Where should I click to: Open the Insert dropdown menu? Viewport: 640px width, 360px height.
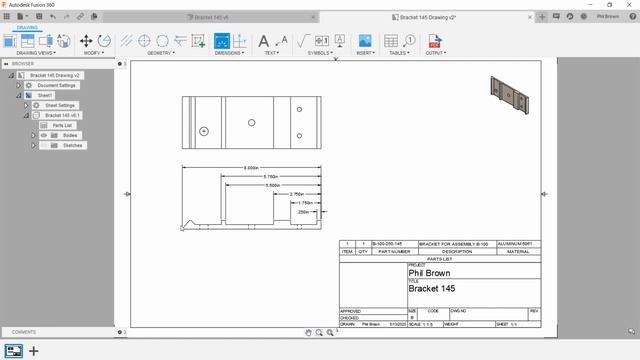click(x=365, y=53)
